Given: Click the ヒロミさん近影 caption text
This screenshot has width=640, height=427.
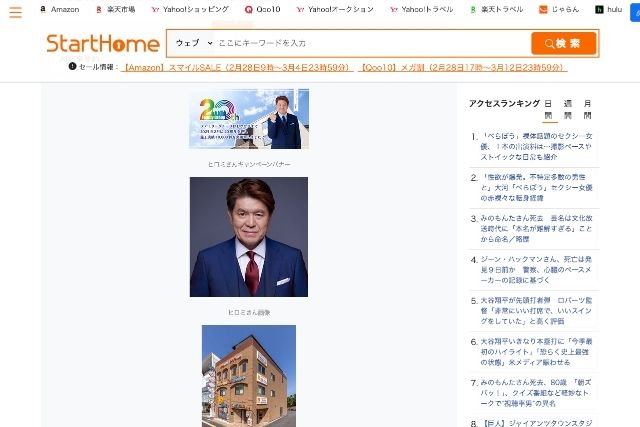Looking at the screenshot, I should [x=249, y=312].
